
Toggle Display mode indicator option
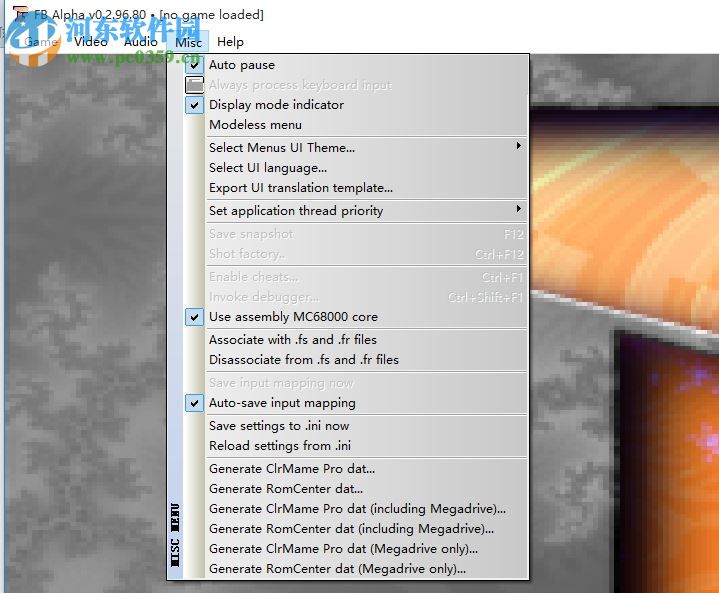pyautogui.click(x=355, y=105)
